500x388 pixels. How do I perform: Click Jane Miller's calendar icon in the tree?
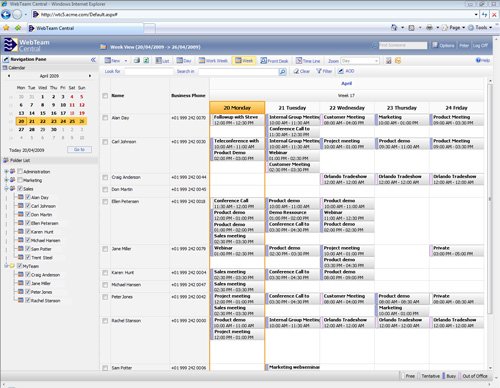pos(21,283)
